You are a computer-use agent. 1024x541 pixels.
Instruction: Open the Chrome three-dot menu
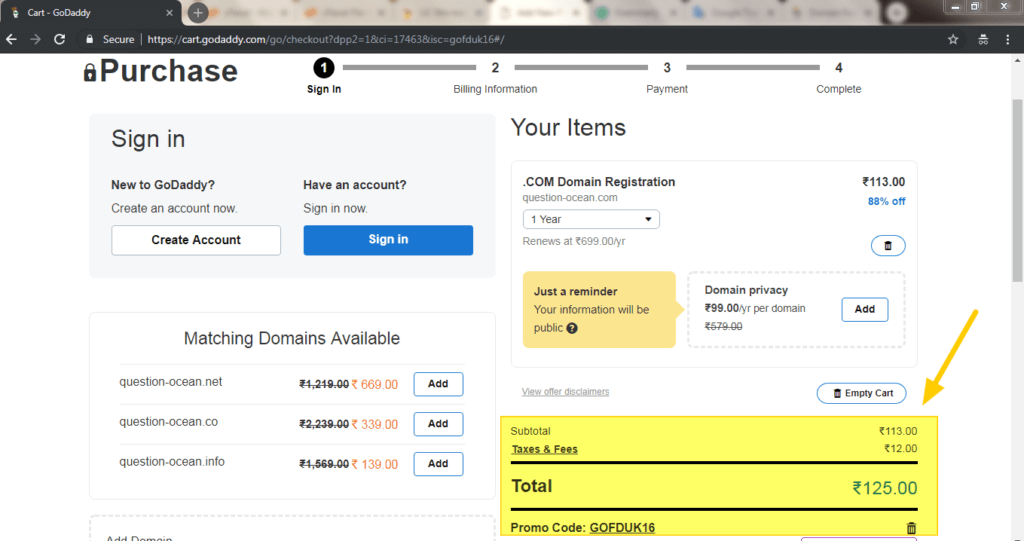(1008, 39)
